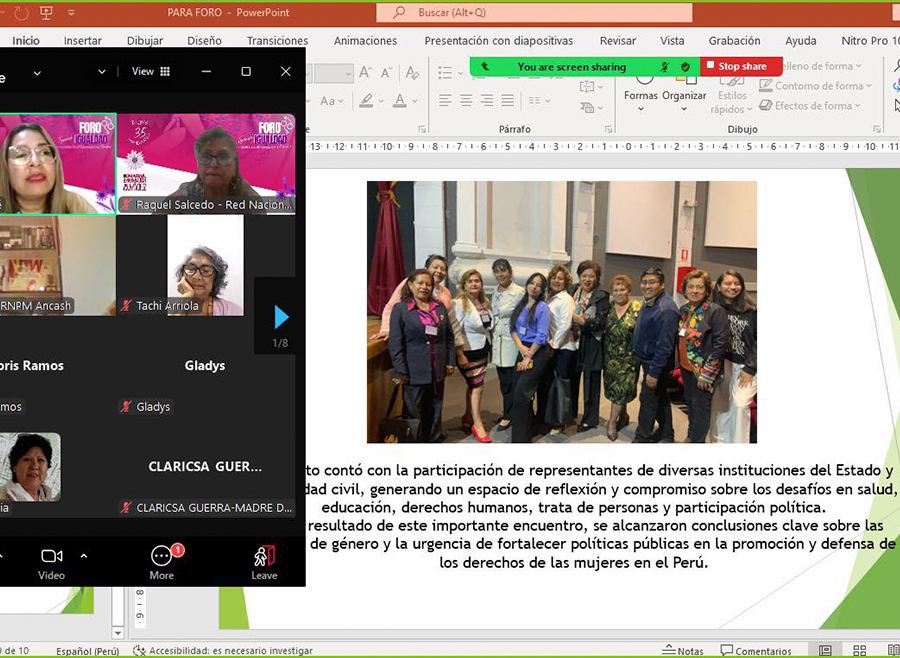Expand the video options arrow beside Video
The height and width of the screenshot is (658, 900).
(x=84, y=556)
